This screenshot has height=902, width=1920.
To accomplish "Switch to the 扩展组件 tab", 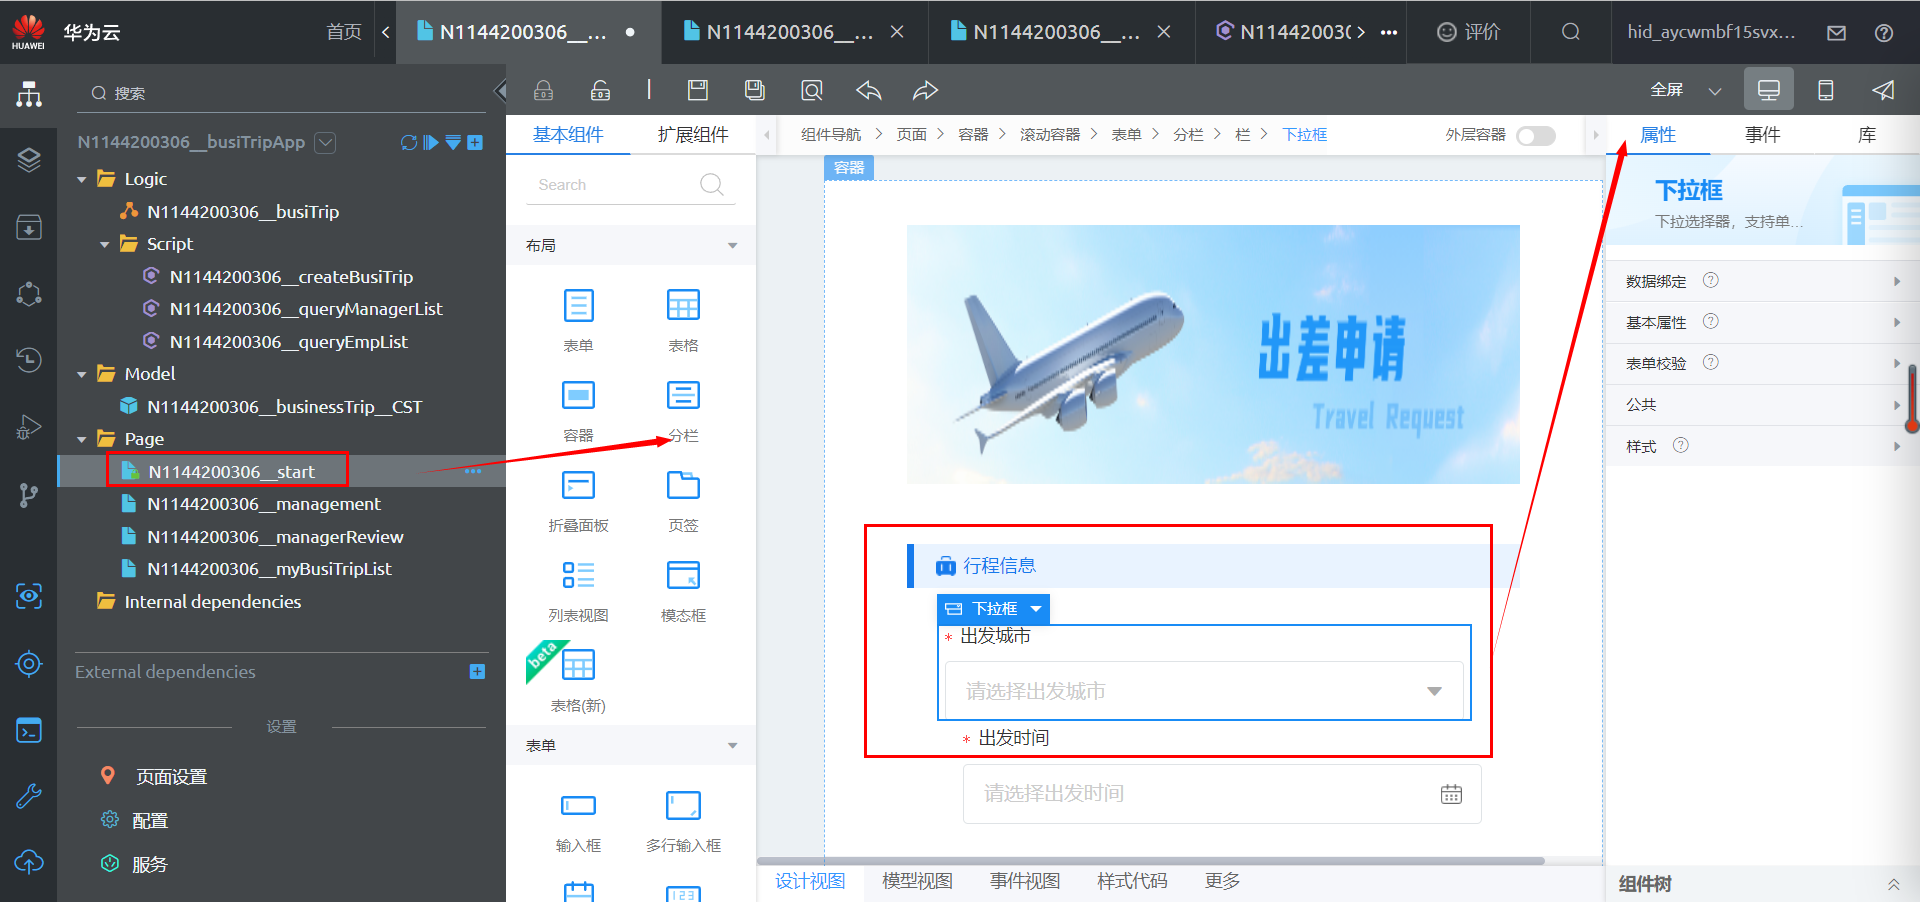I will tap(694, 134).
